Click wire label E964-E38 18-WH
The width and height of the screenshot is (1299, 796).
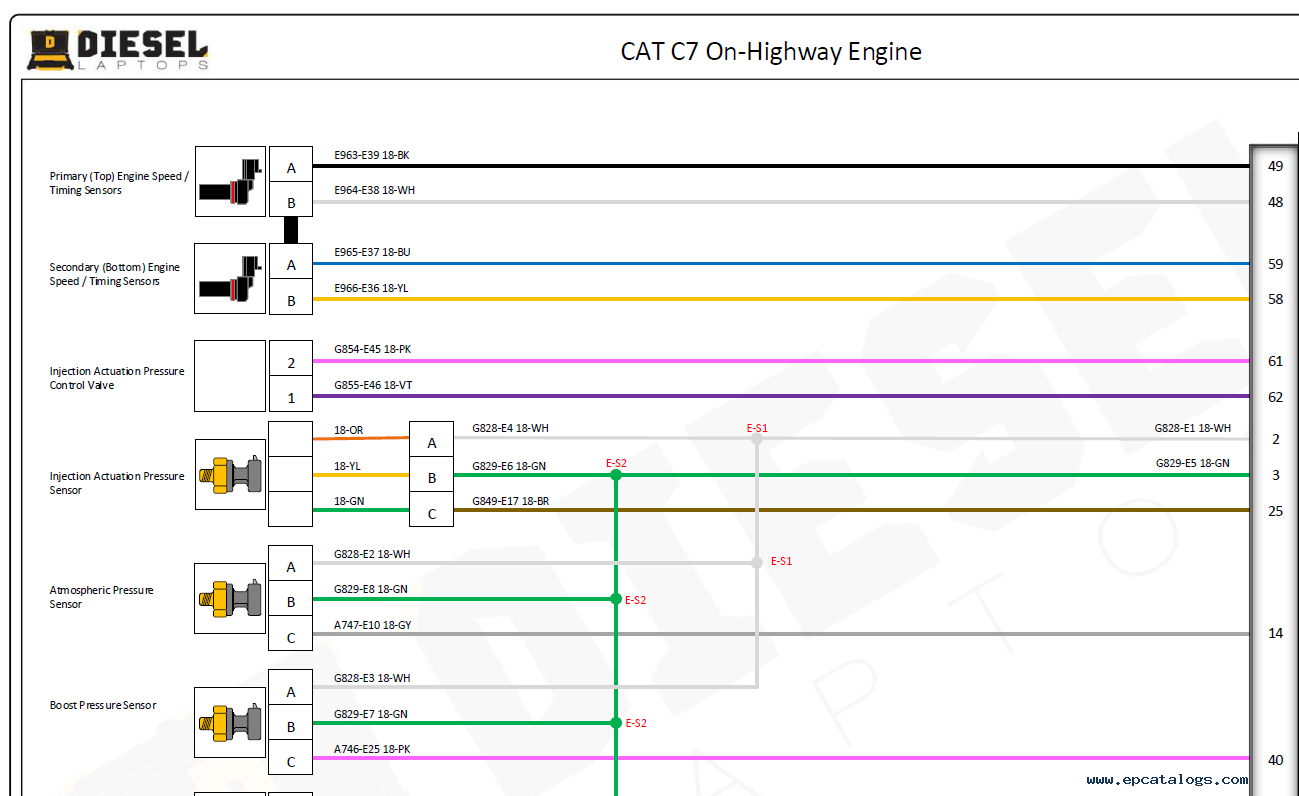click(374, 189)
